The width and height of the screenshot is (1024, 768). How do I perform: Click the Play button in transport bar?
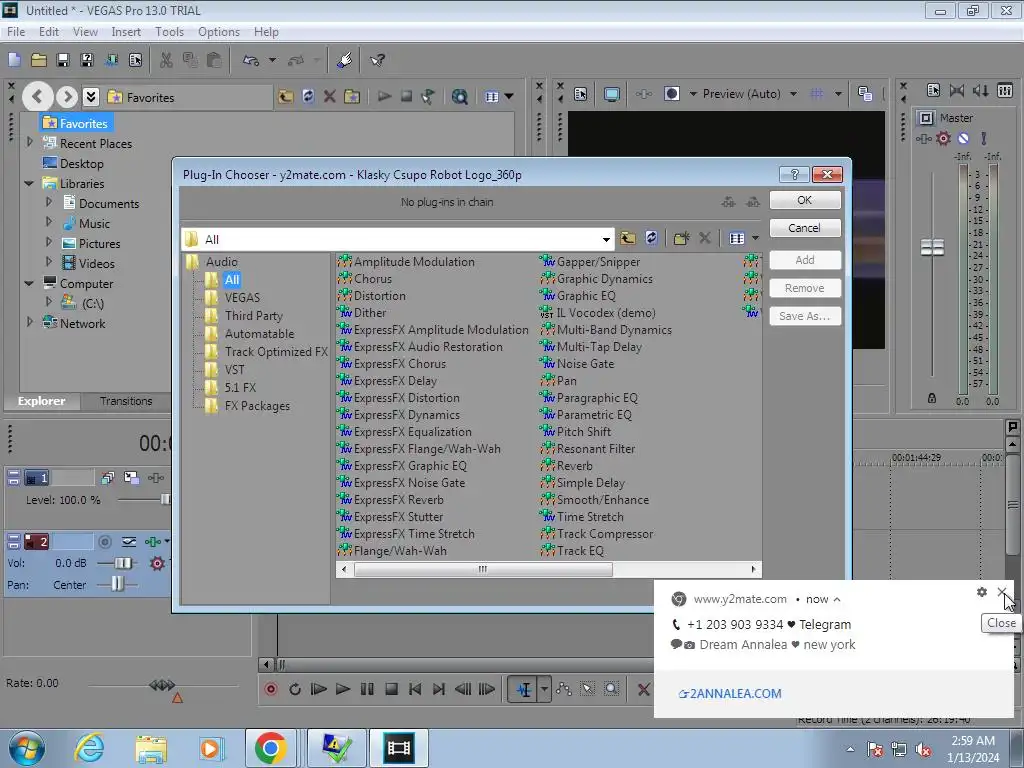coord(342,689)
